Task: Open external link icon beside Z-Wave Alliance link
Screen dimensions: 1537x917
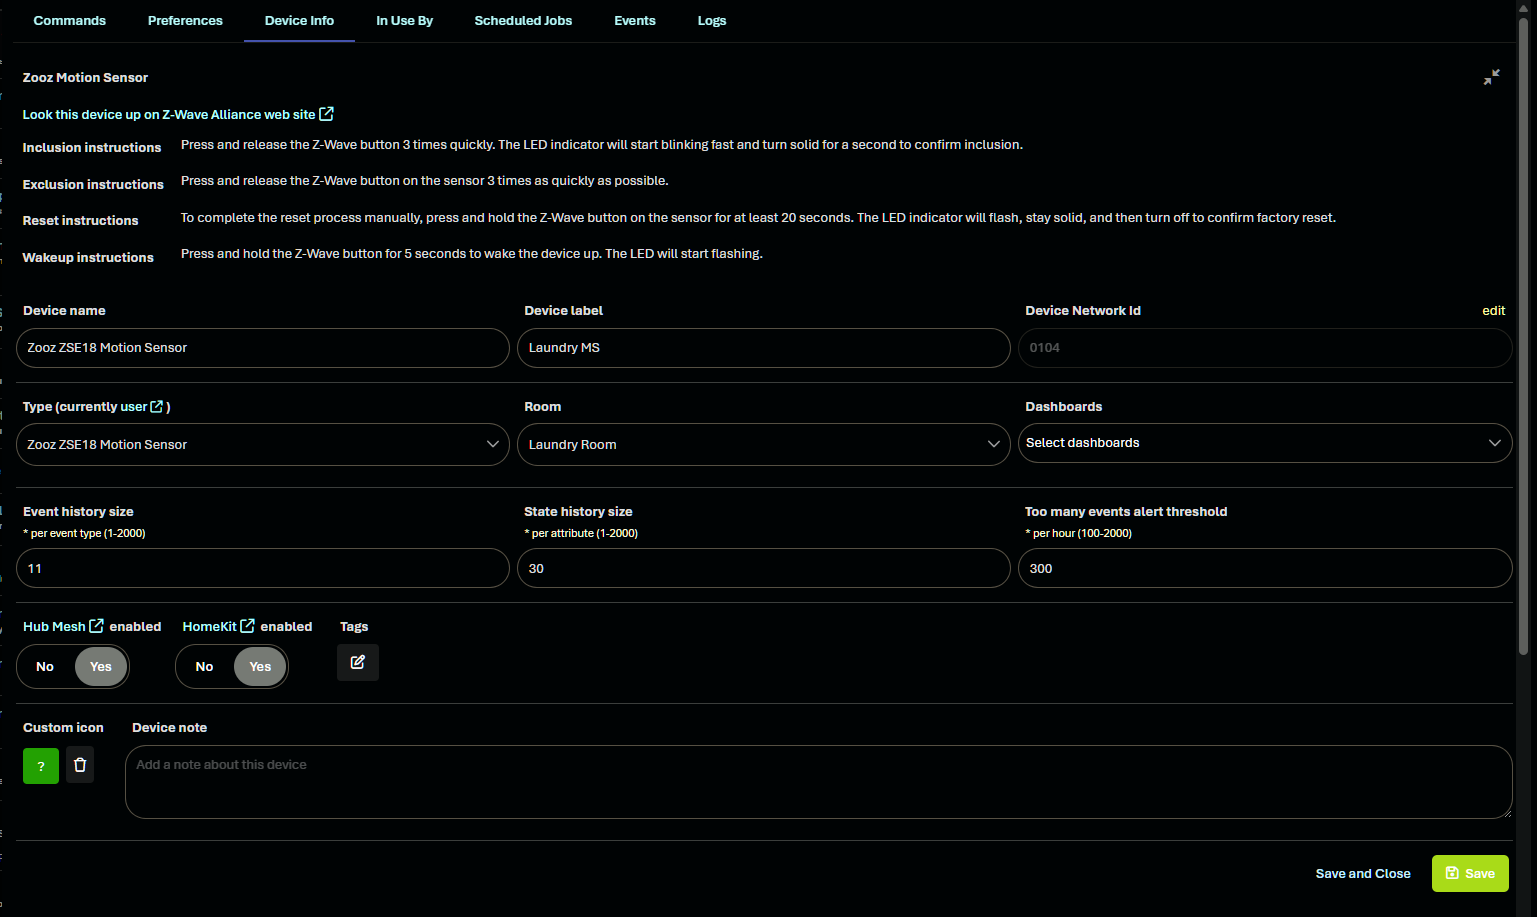Action: [x=326, y=114]
